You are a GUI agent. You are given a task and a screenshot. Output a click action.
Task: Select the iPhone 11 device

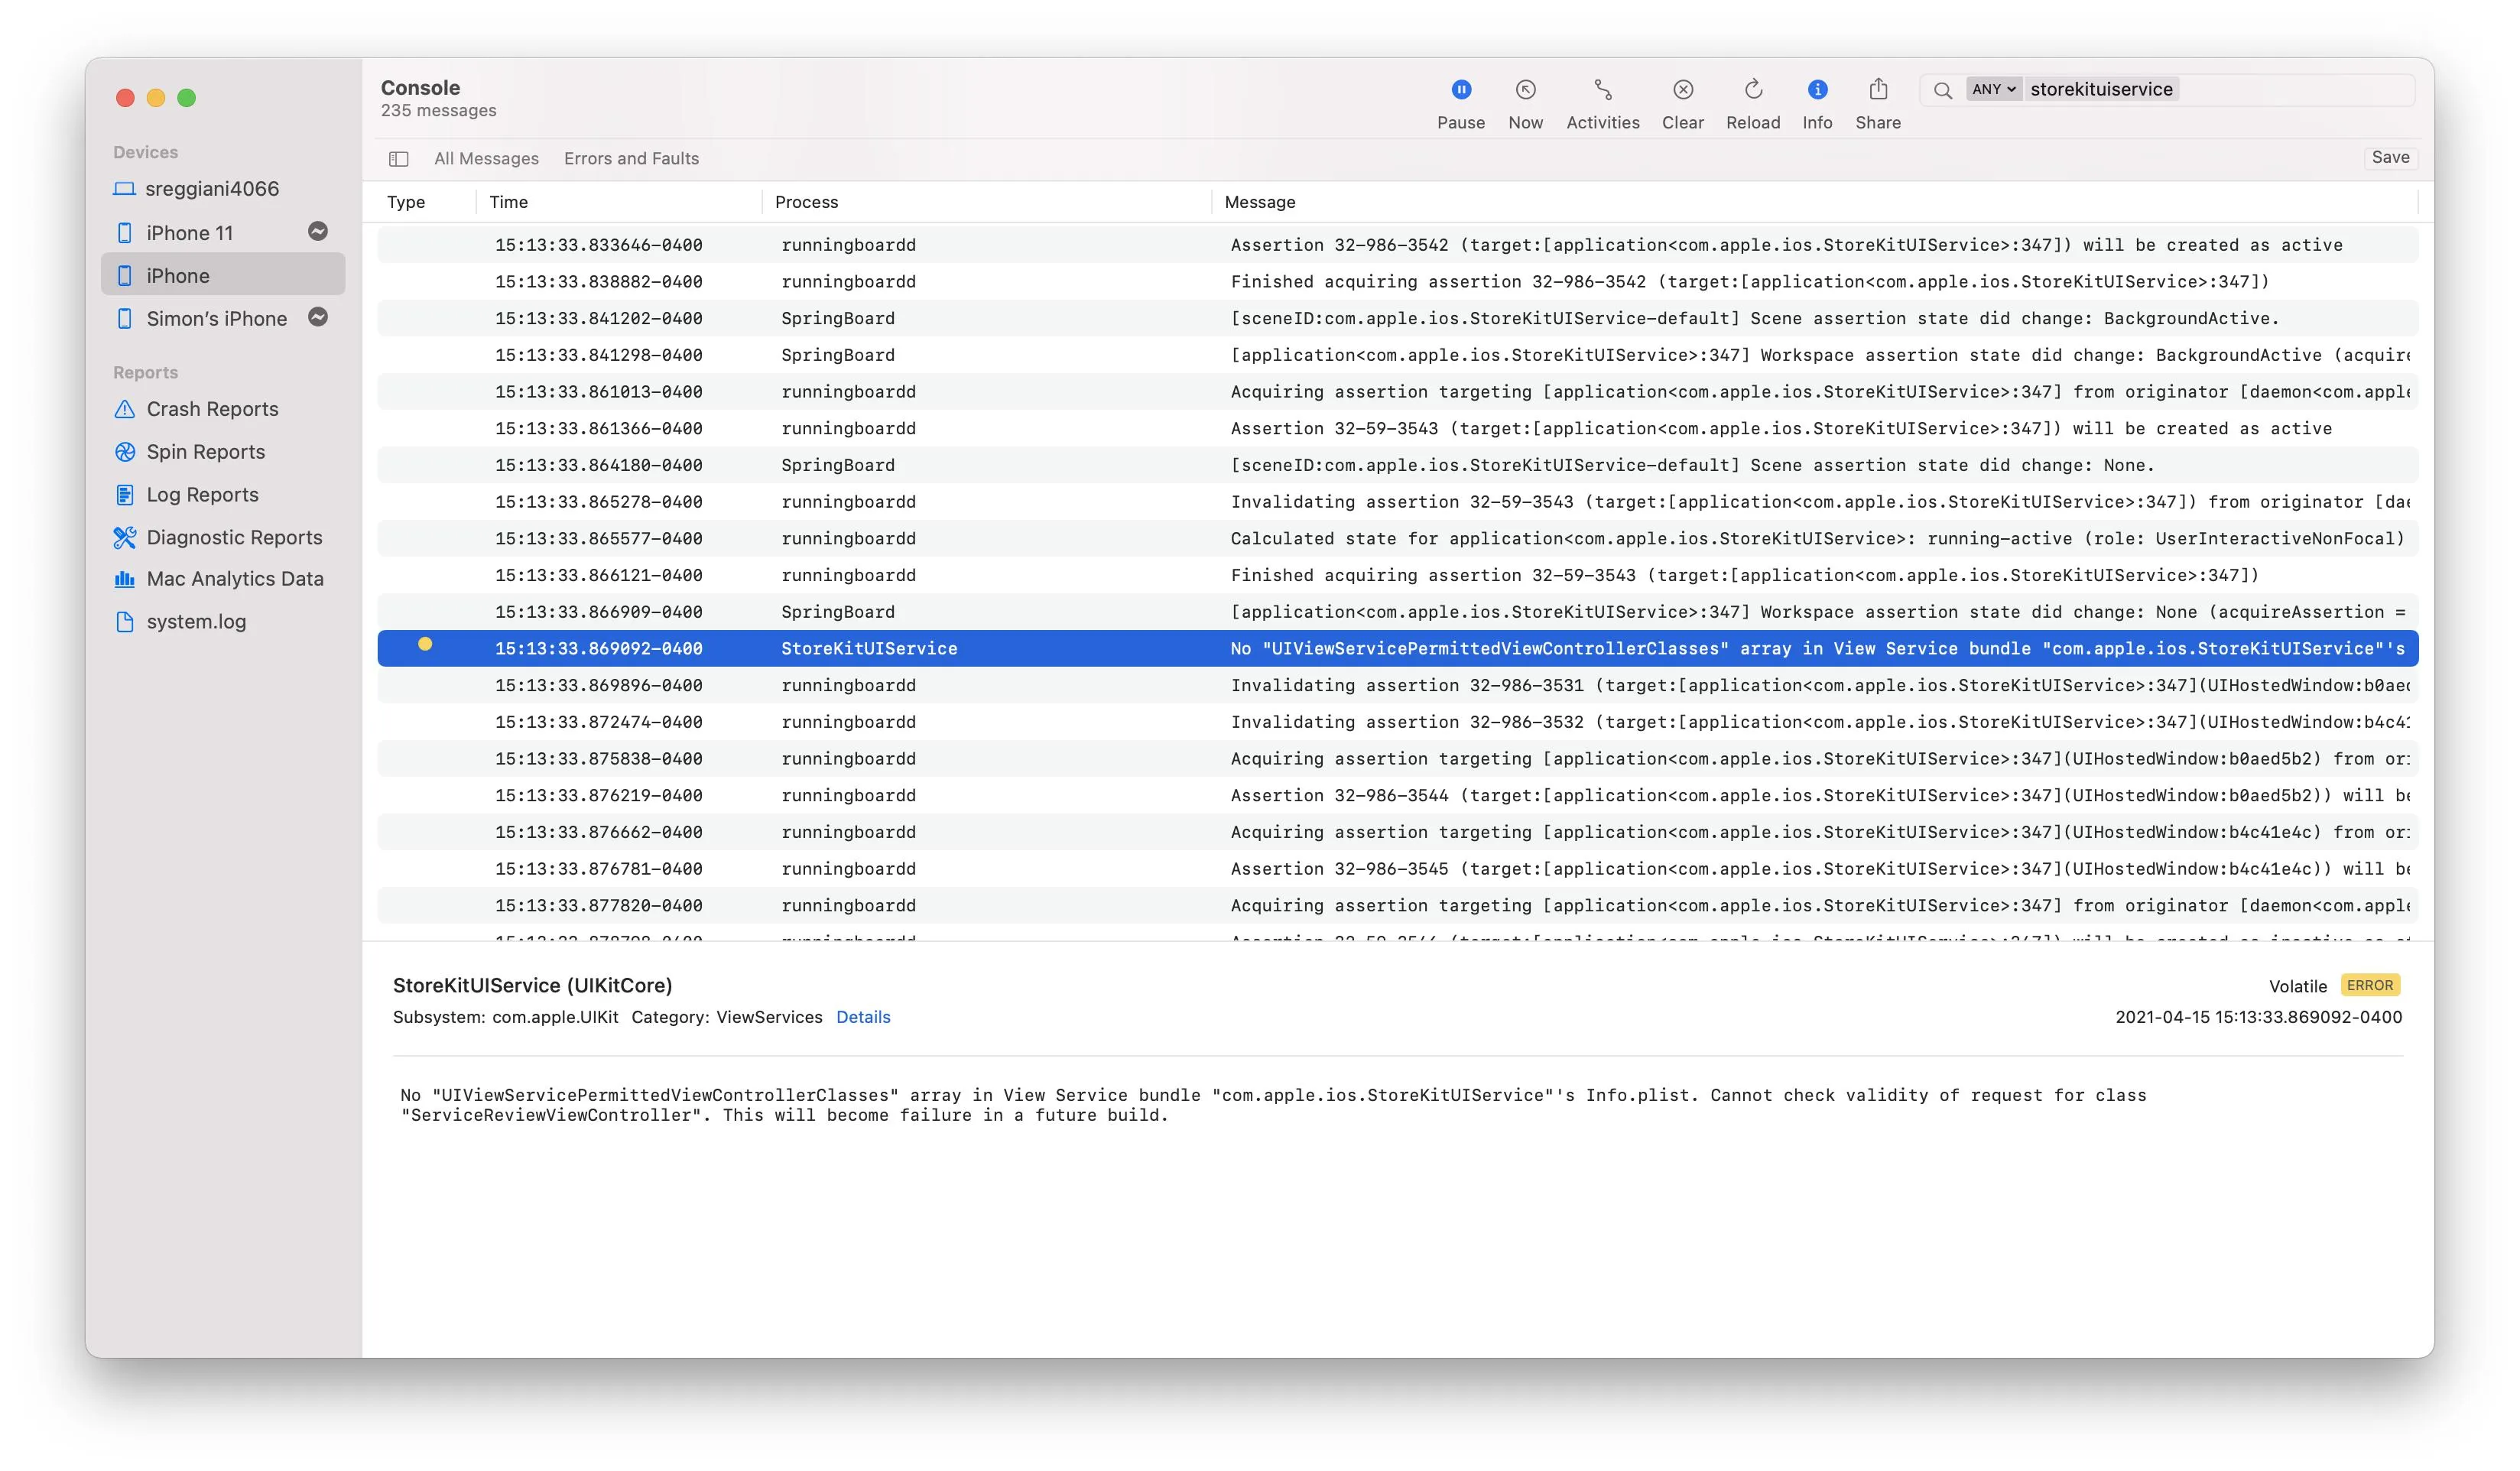[189, 233]
